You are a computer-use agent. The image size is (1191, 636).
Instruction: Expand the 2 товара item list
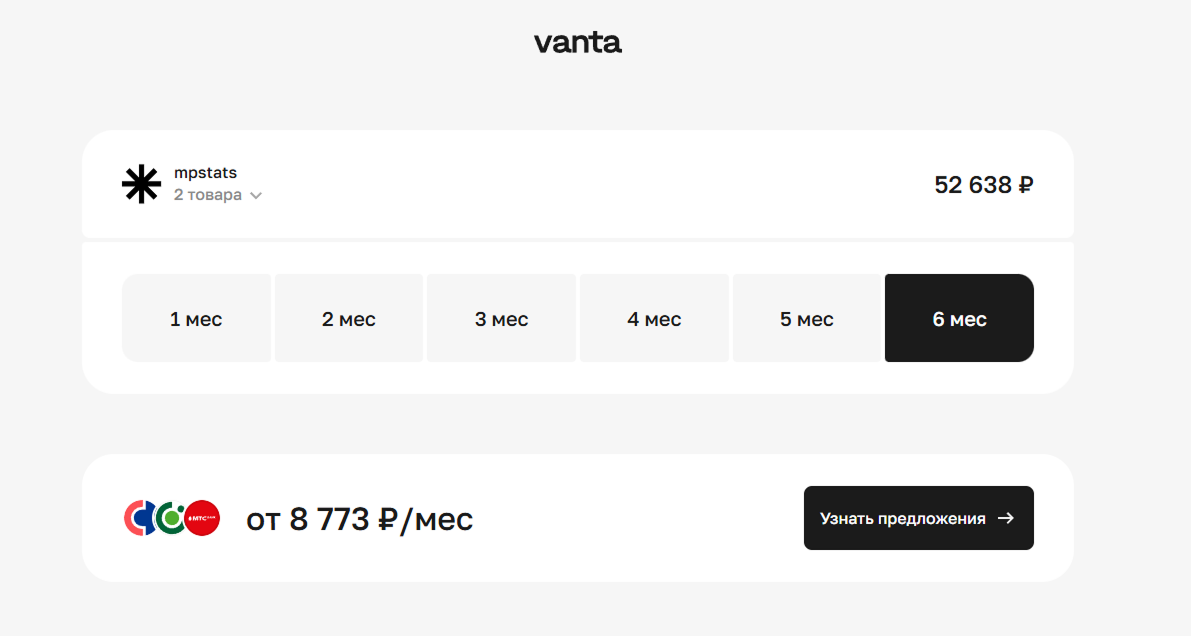pos(217,195)
